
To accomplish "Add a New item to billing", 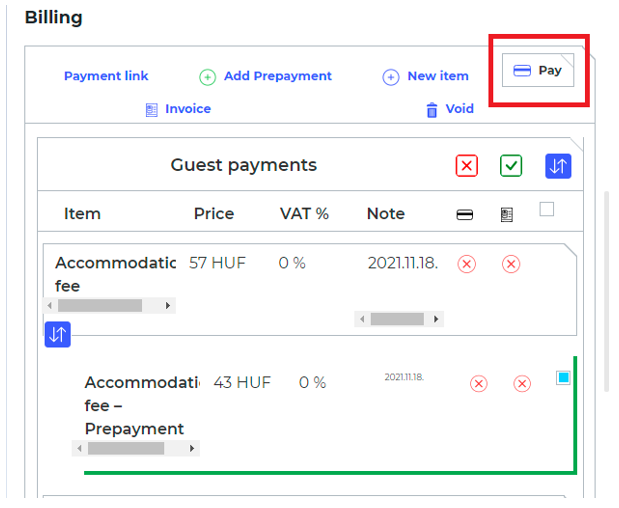I will [x=425, y=76].
